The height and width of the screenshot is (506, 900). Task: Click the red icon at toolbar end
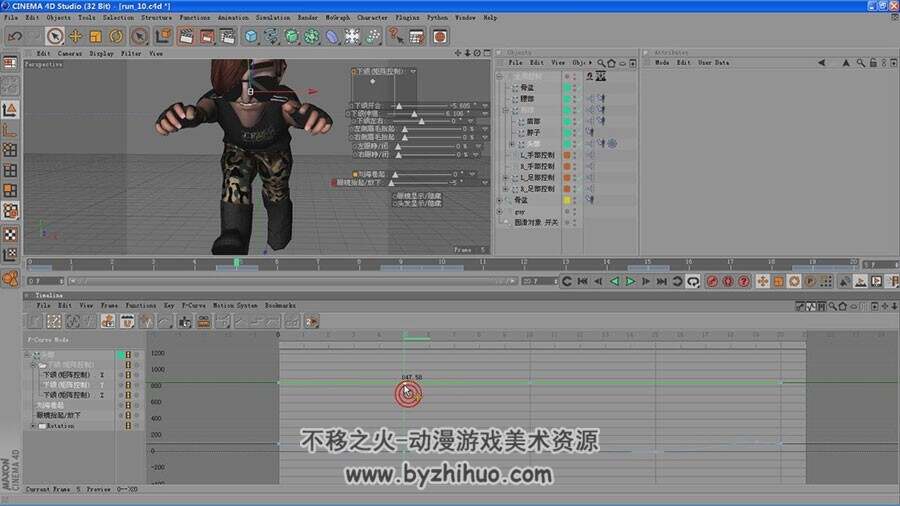point(440,37)
